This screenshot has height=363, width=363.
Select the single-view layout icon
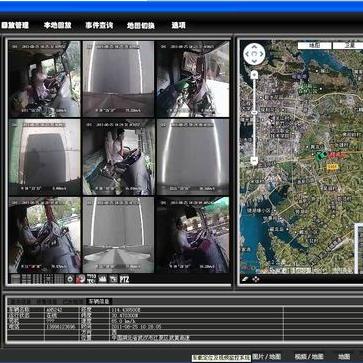pos(16,279)
